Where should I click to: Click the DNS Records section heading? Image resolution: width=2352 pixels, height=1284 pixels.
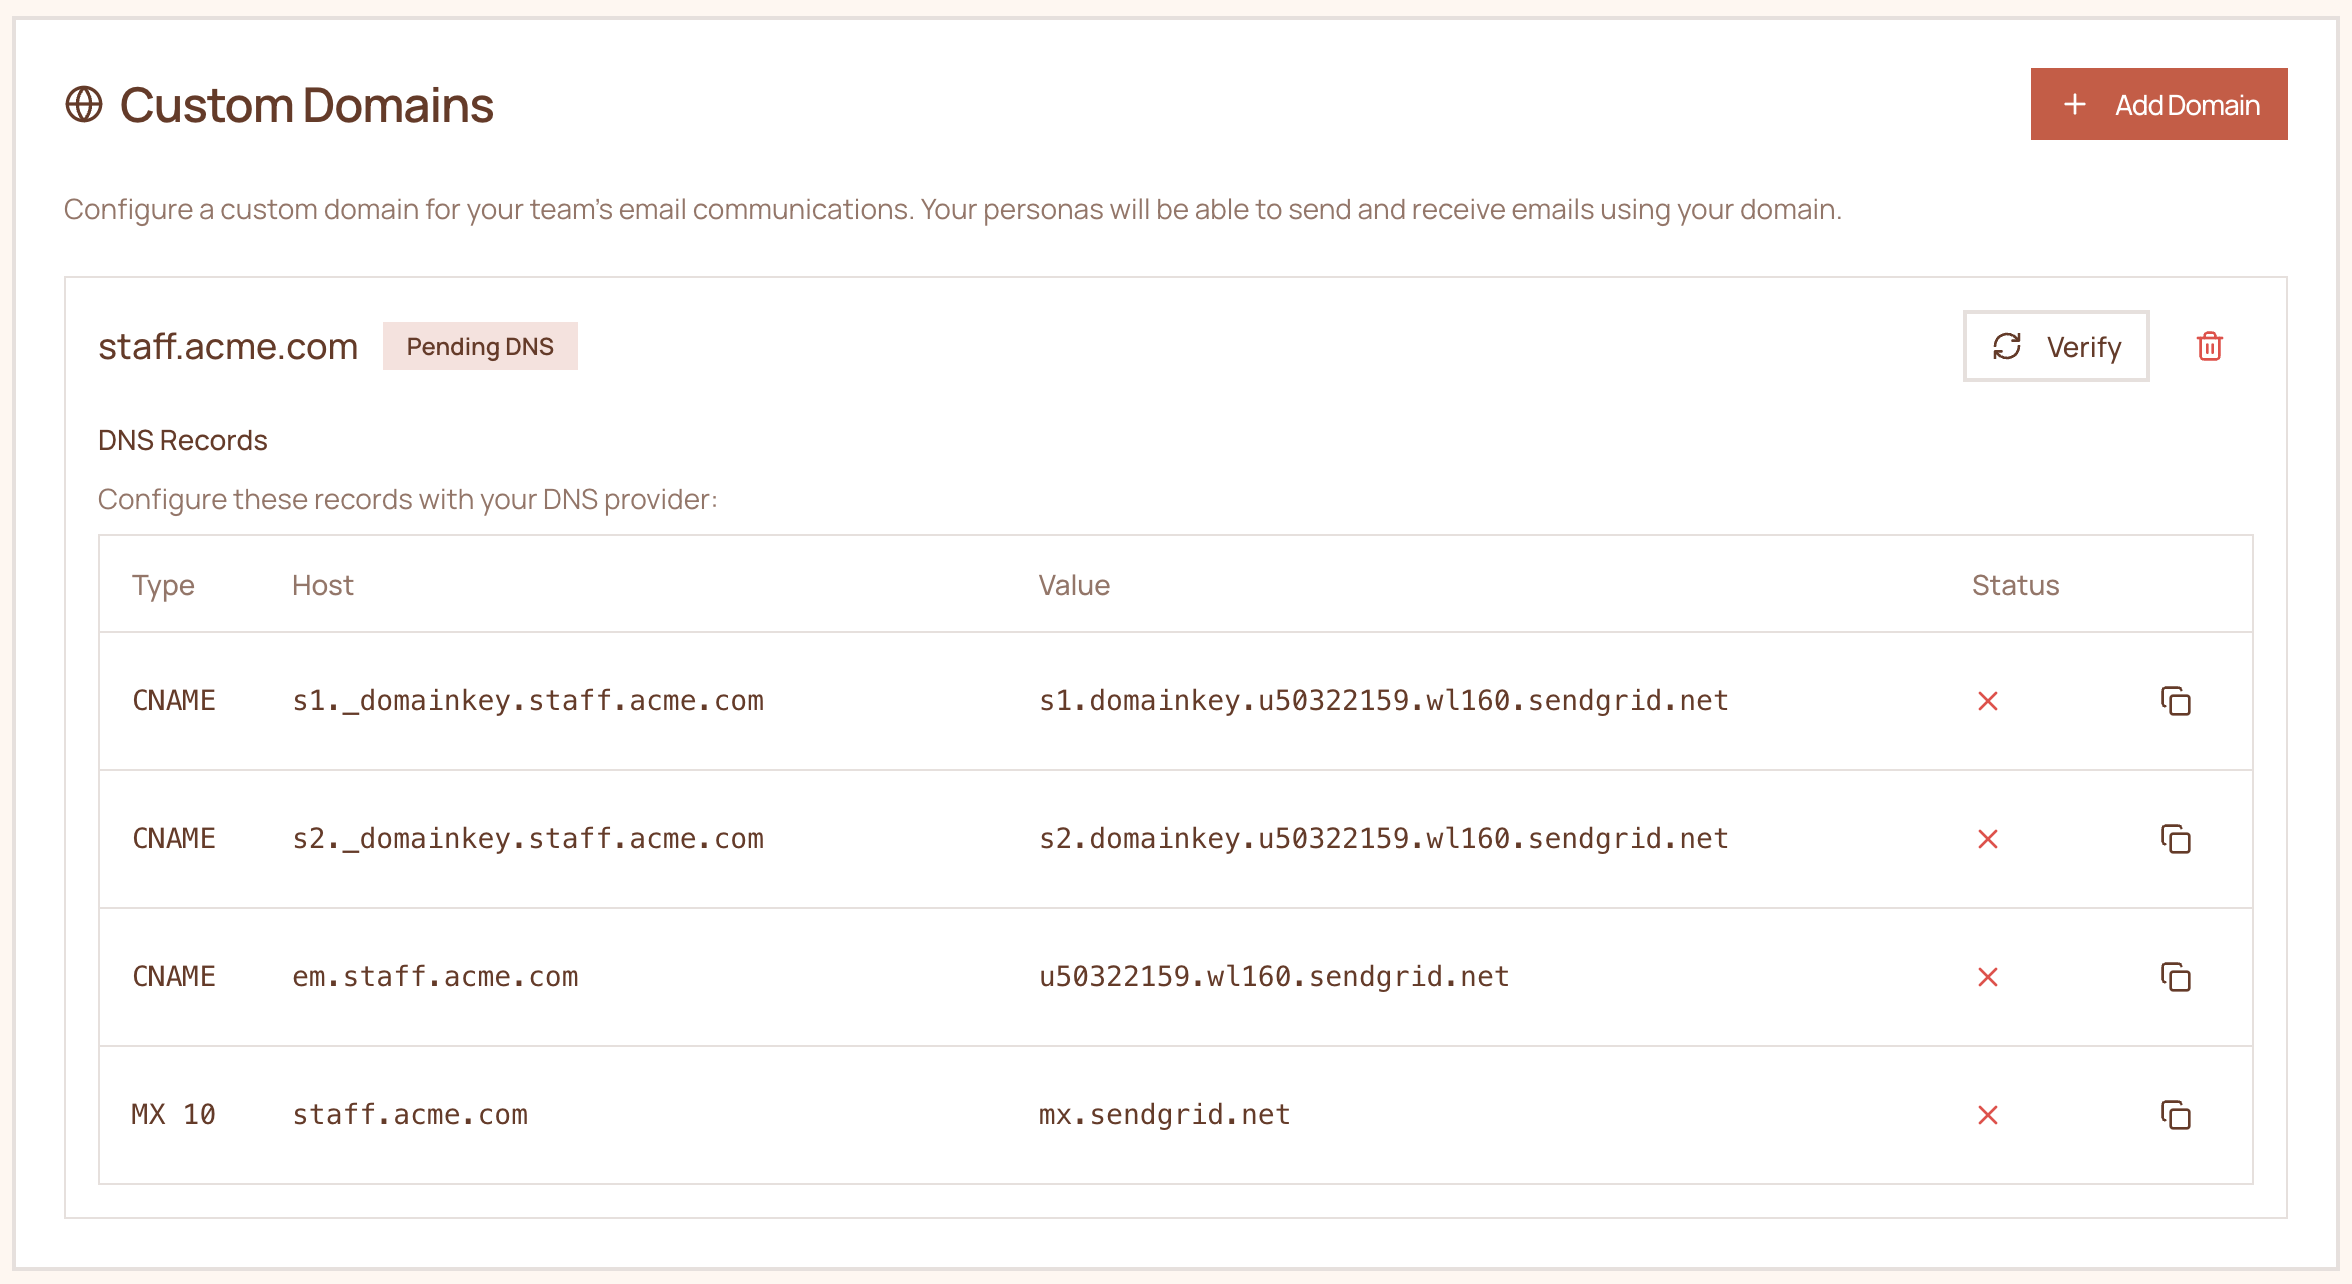pyautogui.click(x=182, y=439)
